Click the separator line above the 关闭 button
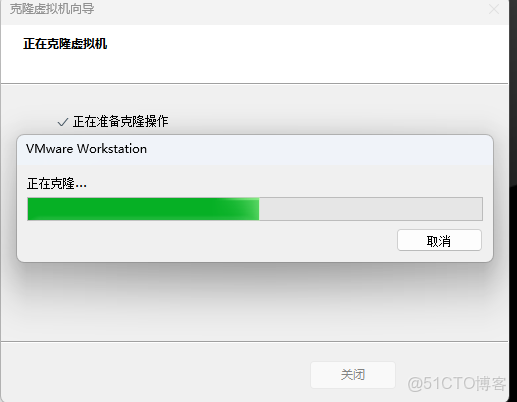Screen dimensions: 517x402 point(255,341)
